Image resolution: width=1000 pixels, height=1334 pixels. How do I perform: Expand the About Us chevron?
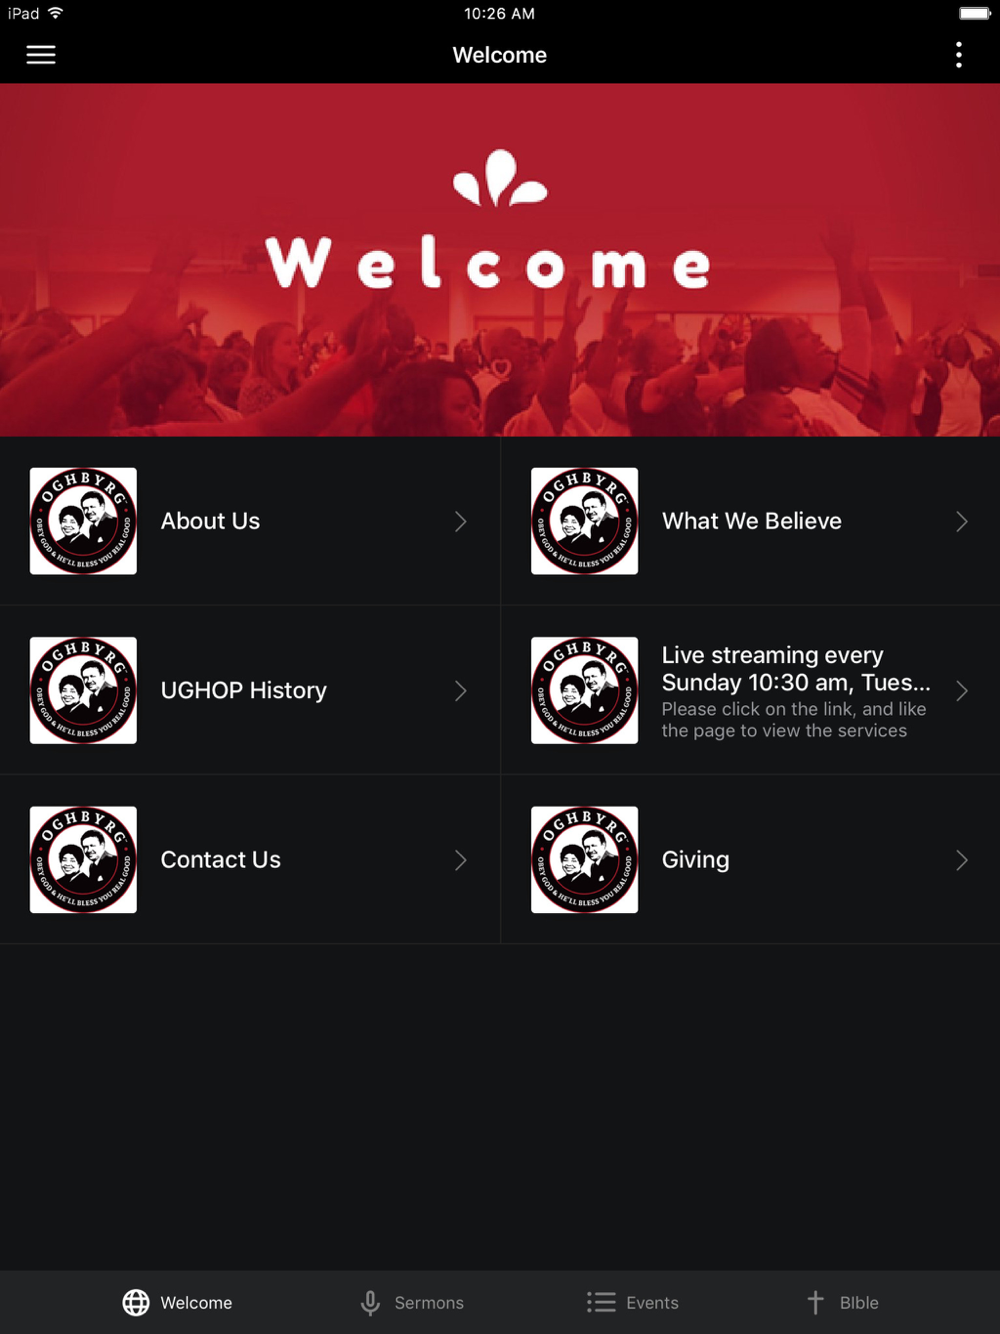pos(460,521)
